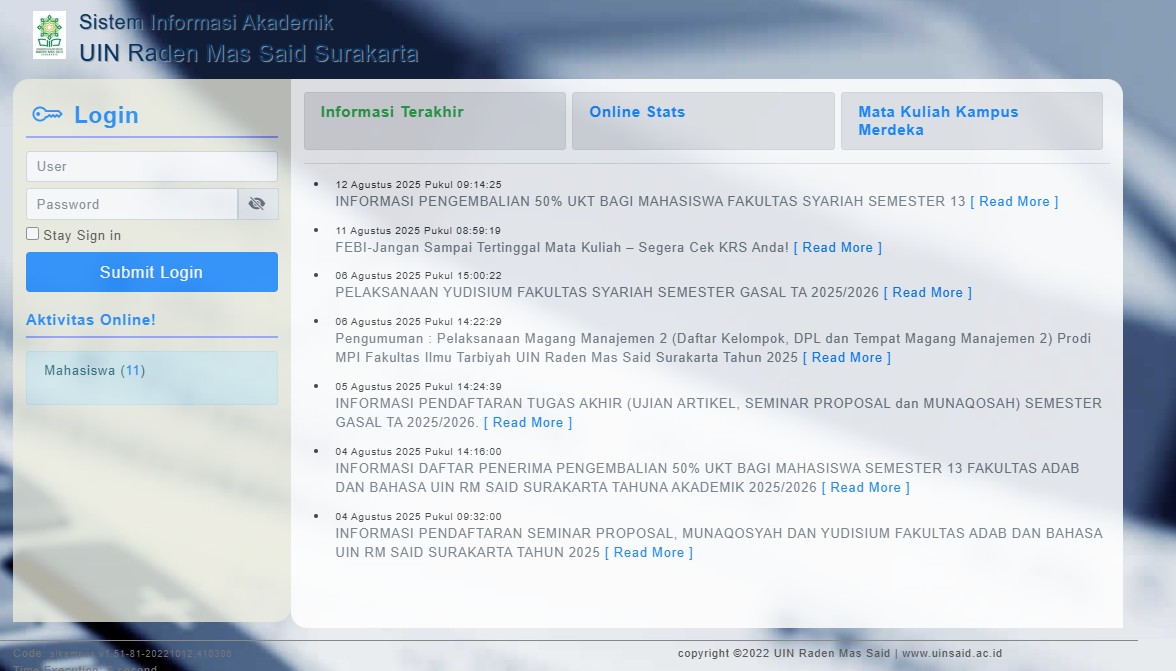The image size is (1176, 671).
Task: Focus the Password input field
Action: (x=131, y=204)
